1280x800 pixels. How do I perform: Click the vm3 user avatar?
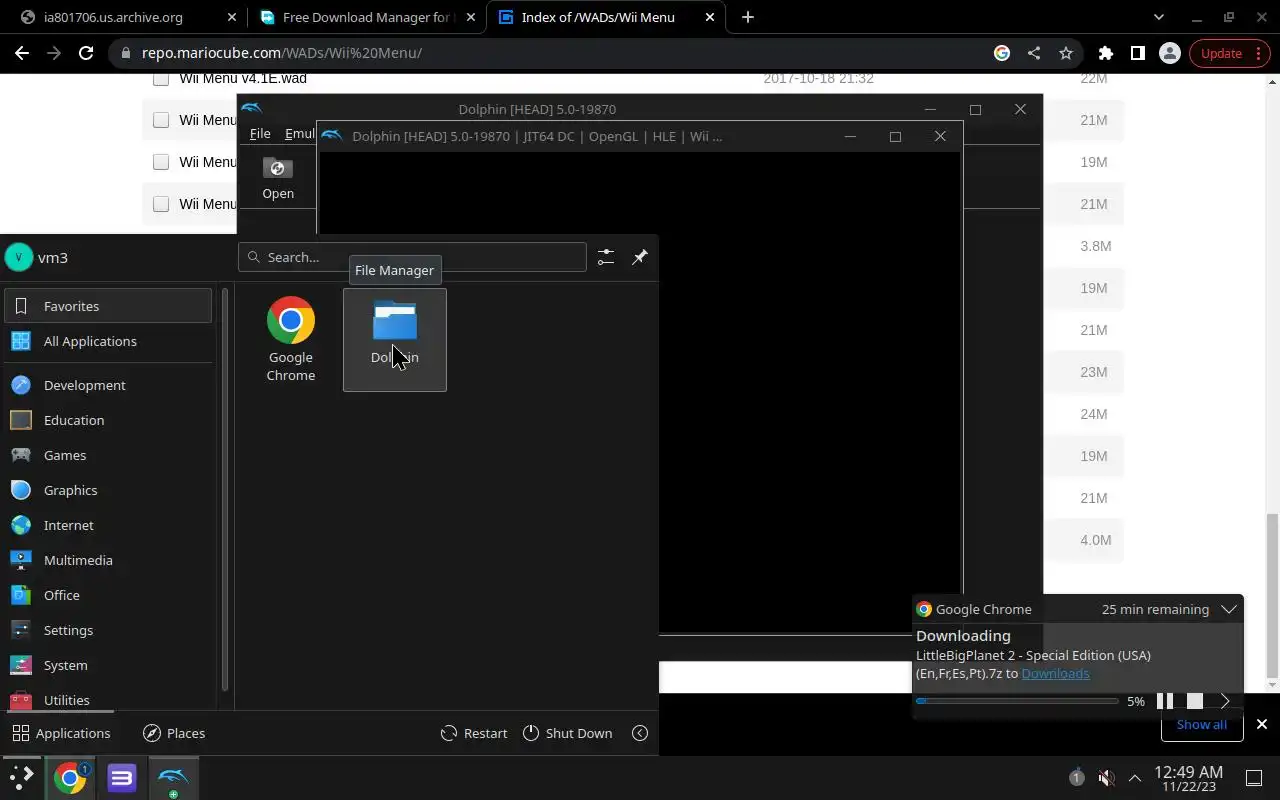(x=19, y=257)
